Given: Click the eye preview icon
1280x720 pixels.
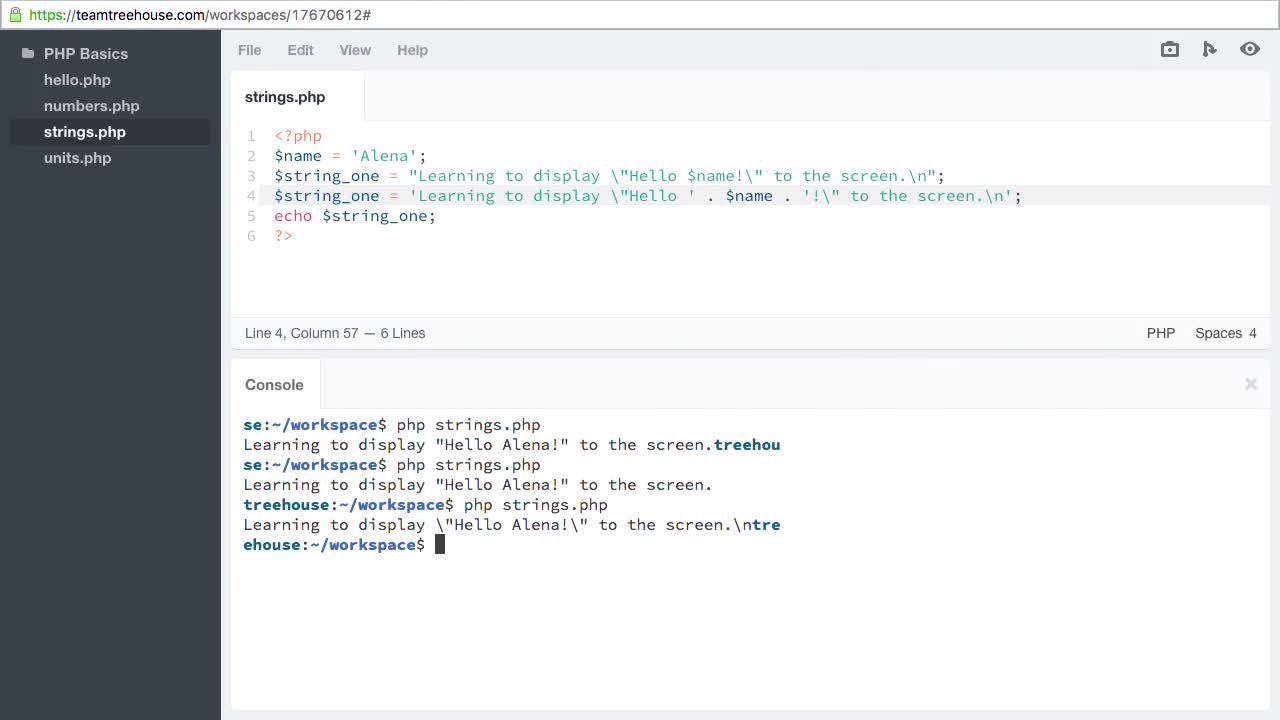Looking at the screenshot, I should [1249, 49].
